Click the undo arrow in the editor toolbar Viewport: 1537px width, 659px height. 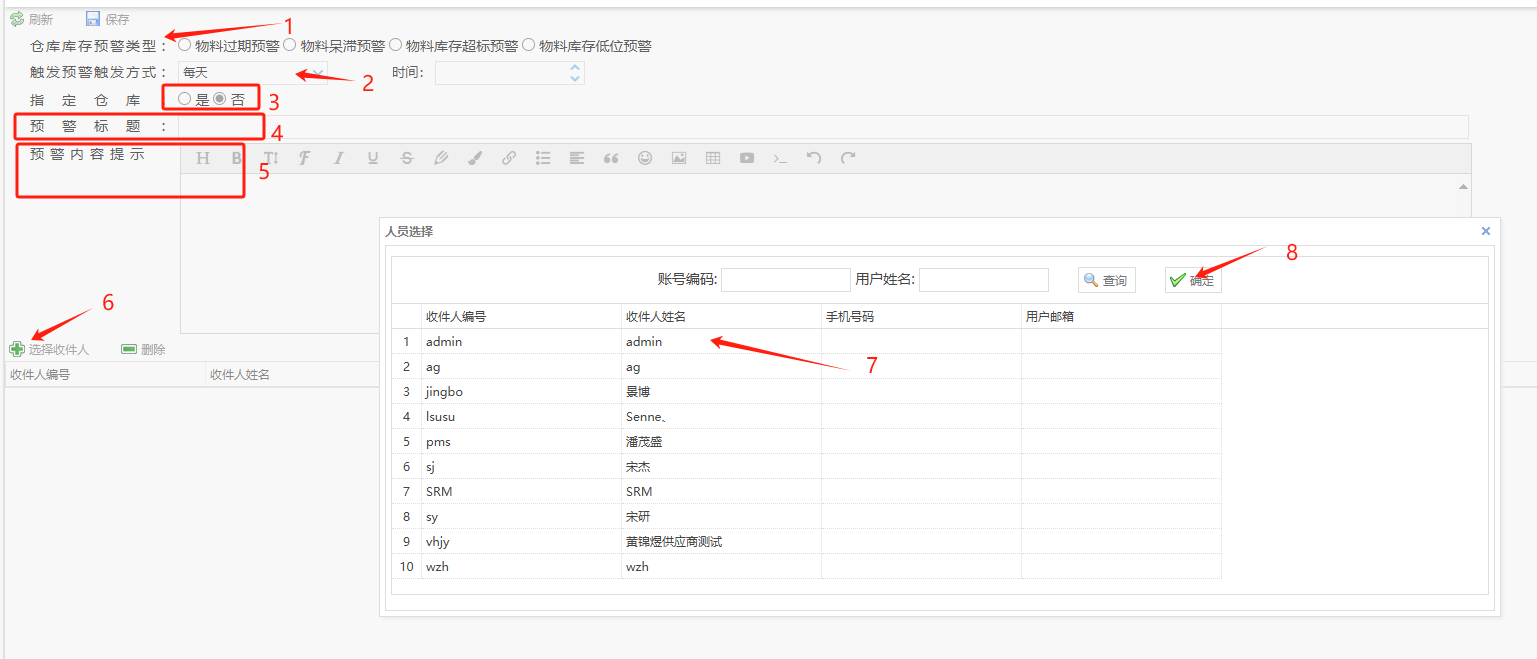point(814,158)
